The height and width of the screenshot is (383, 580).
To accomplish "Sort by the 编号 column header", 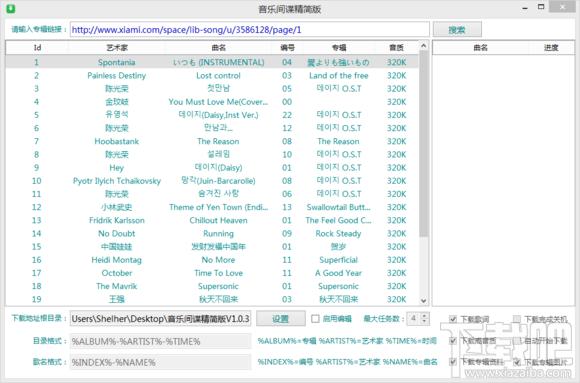I will [x=287, y=47].
